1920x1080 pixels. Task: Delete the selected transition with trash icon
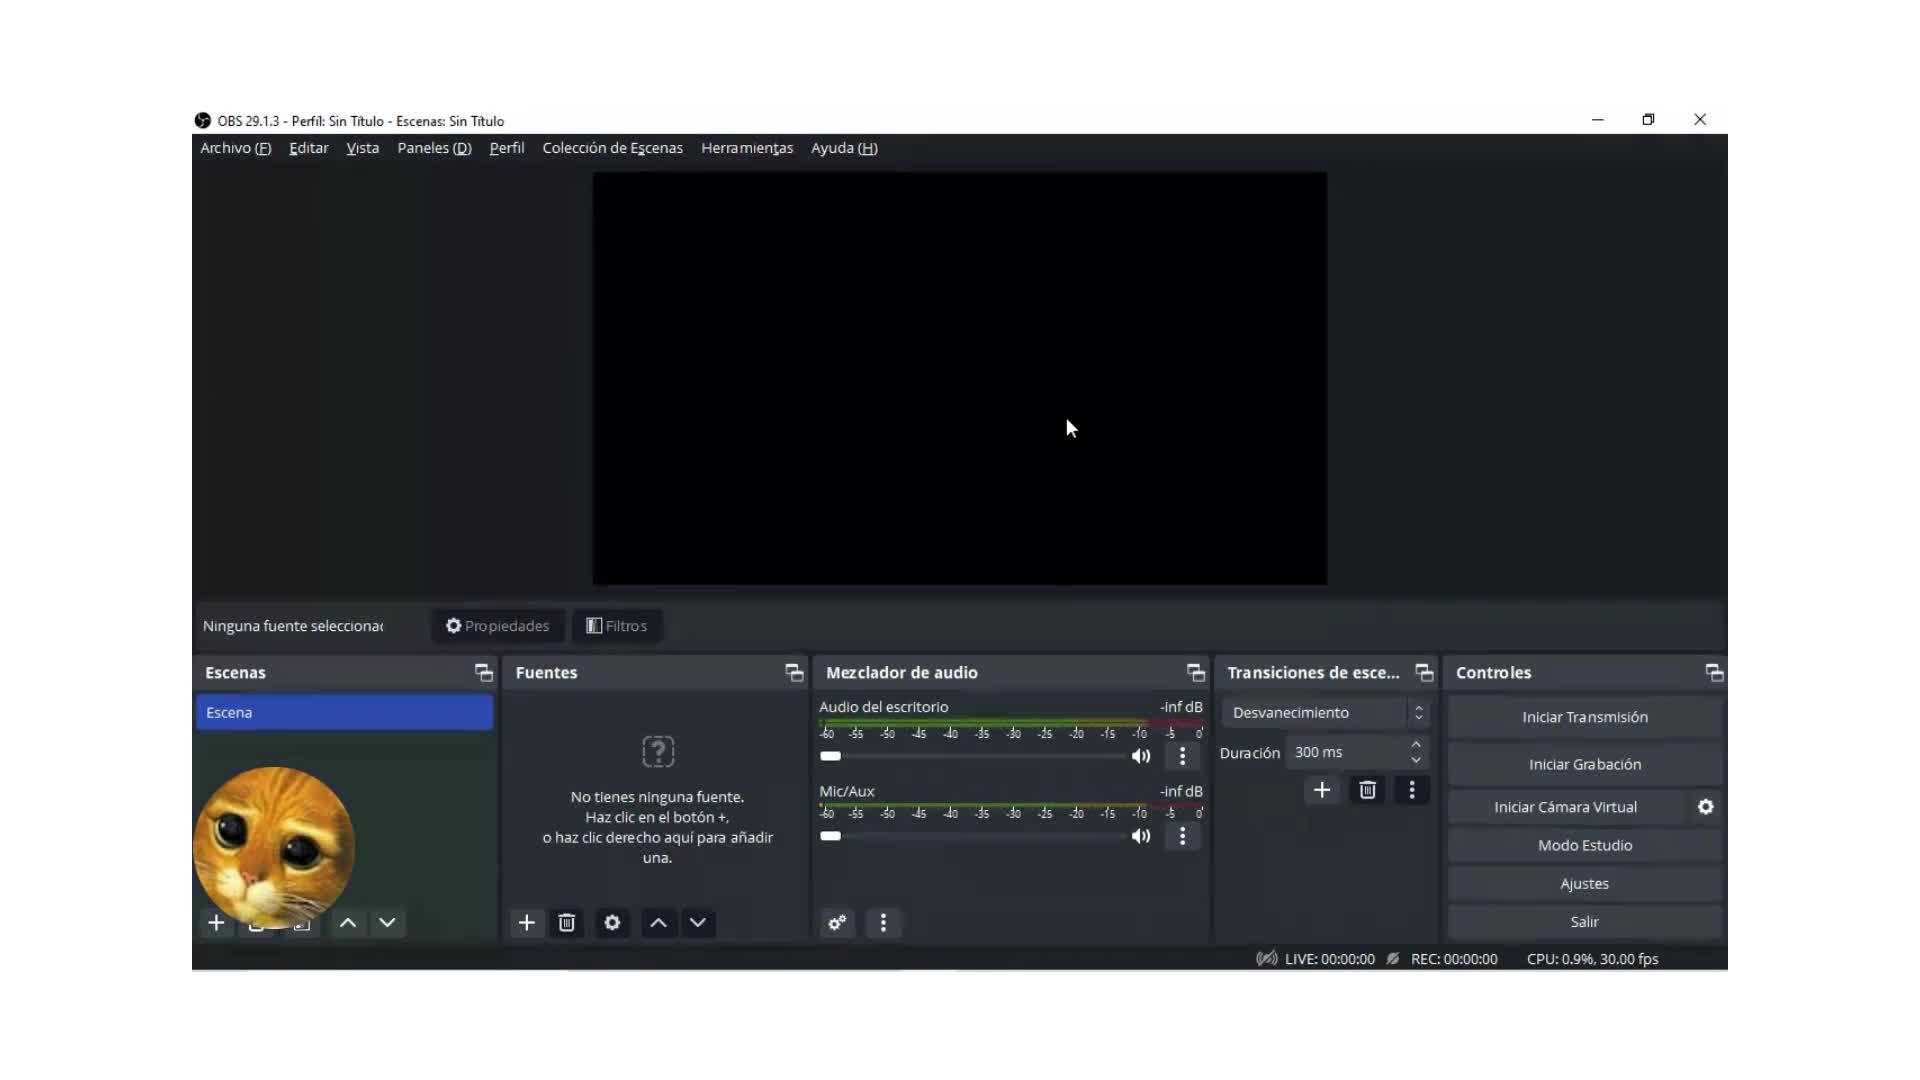(x=1367, y=790)
